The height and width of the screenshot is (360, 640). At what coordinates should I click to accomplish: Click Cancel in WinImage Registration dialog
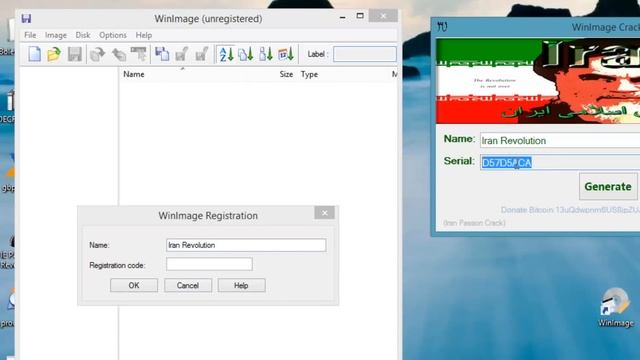click(x=188, y=285)
